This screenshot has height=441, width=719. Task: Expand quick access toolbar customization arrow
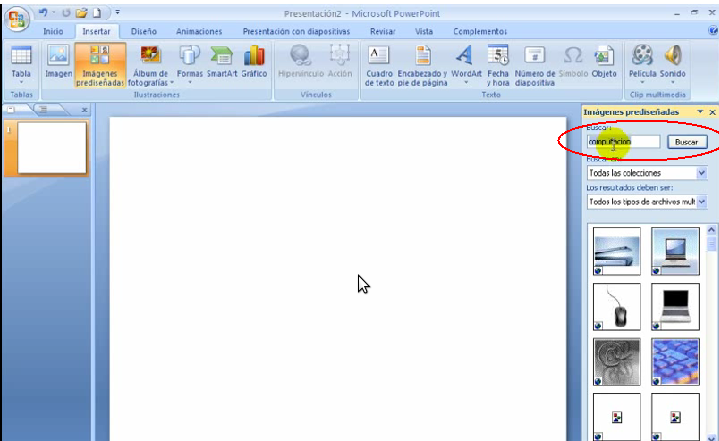click(x=117, y=12)
